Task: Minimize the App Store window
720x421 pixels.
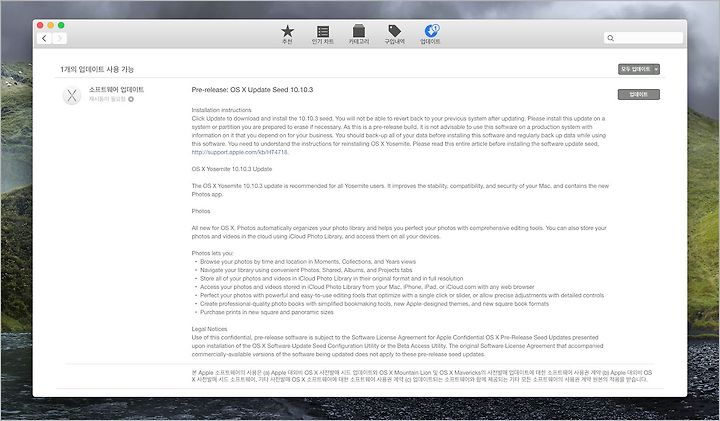Action: coord(51,25)
